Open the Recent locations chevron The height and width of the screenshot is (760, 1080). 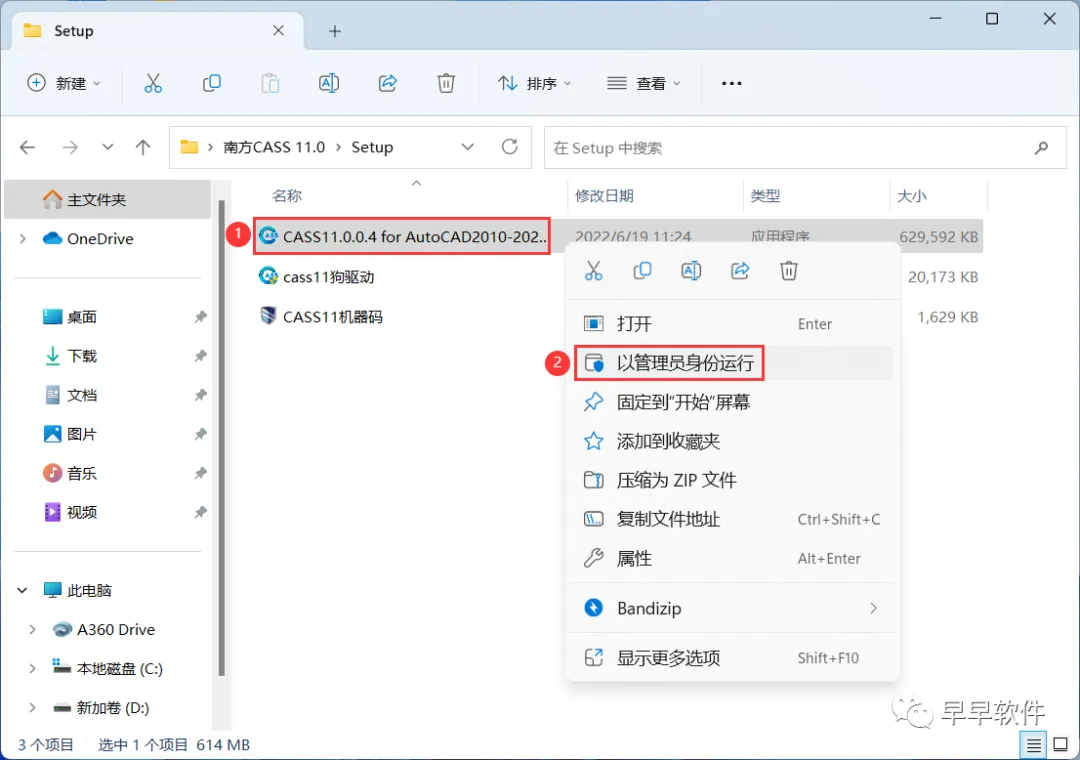click(x=107, y=147)
